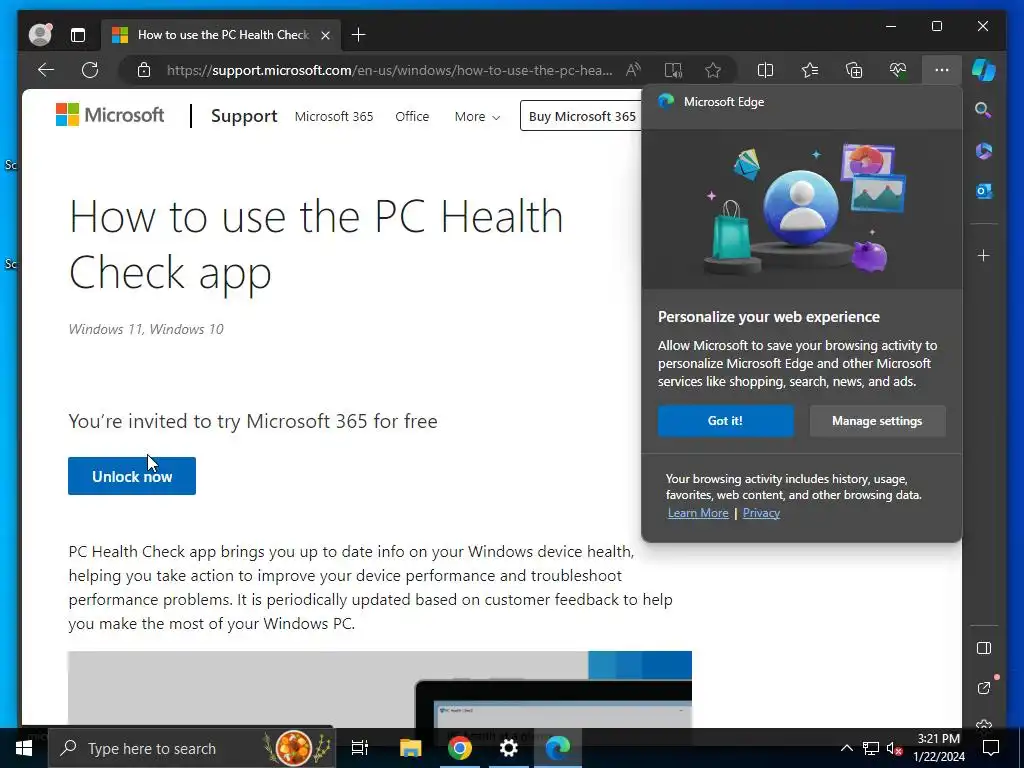
Task: Click the muted volume tray icon
Action: [x=894, y=748]
